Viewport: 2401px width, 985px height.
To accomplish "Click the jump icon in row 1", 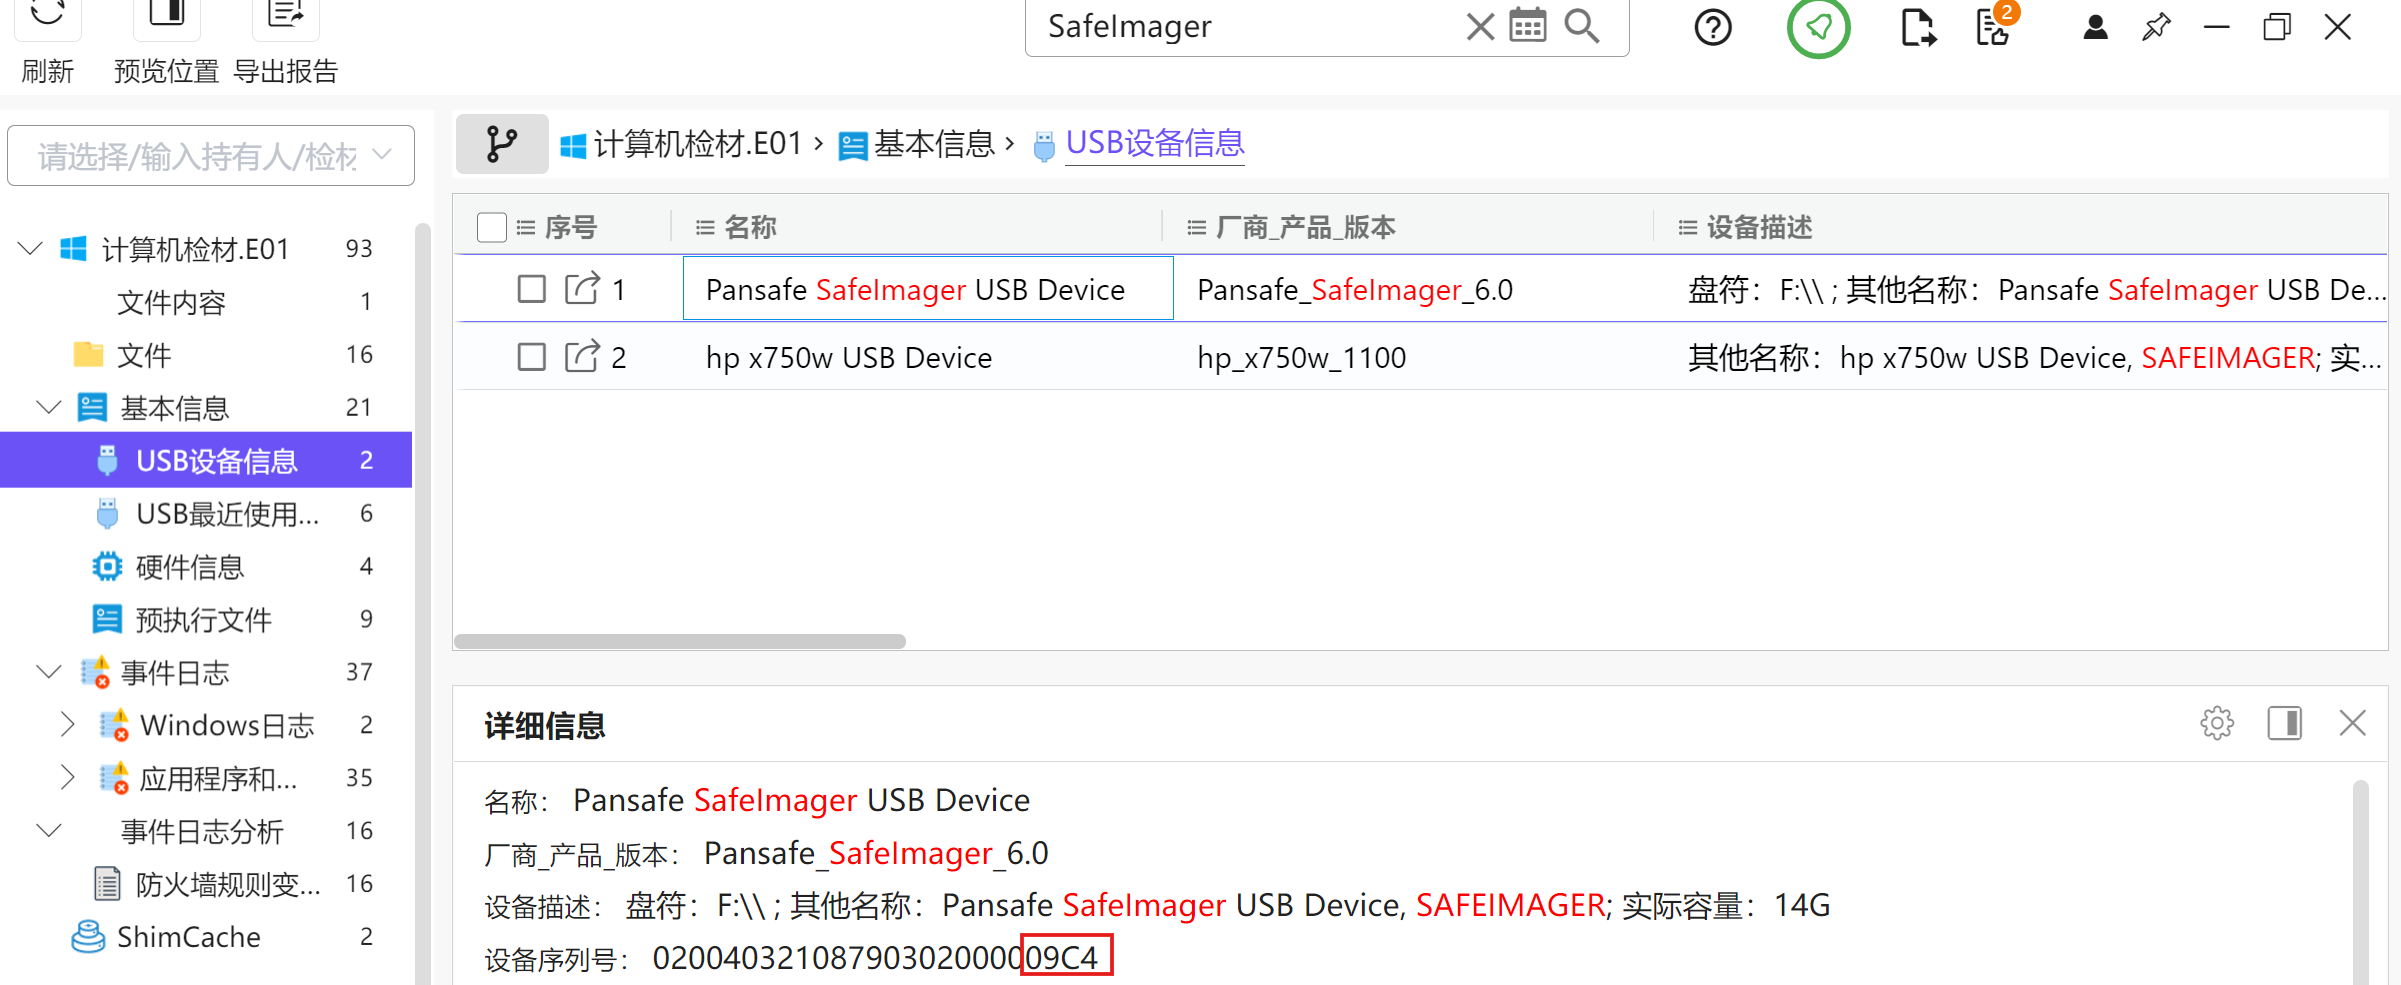I will tap(582, 289).
